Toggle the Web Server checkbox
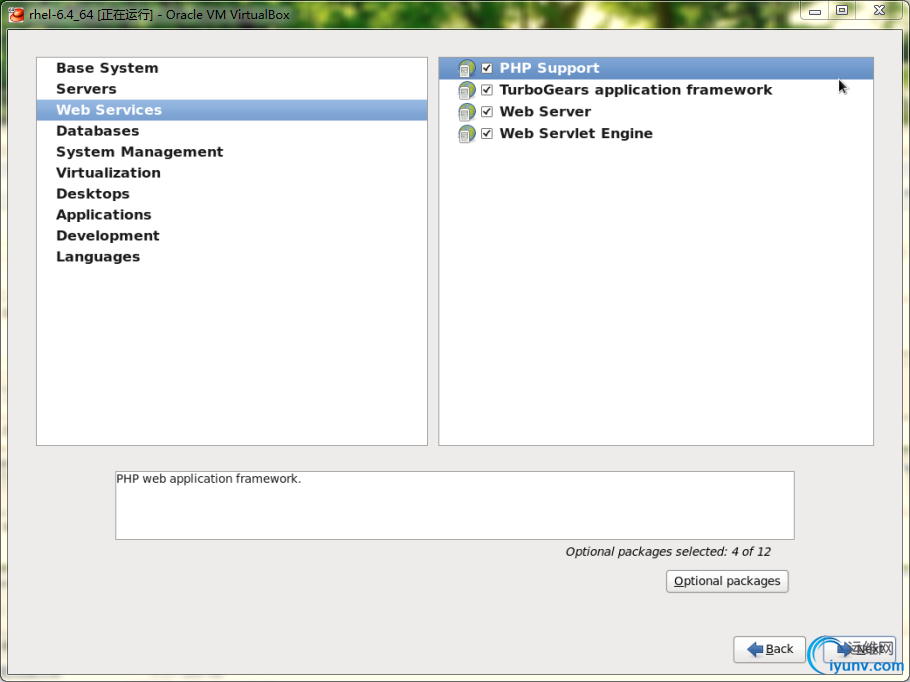The width and height of the screenshot is (910, 682). tap(487, 111)
